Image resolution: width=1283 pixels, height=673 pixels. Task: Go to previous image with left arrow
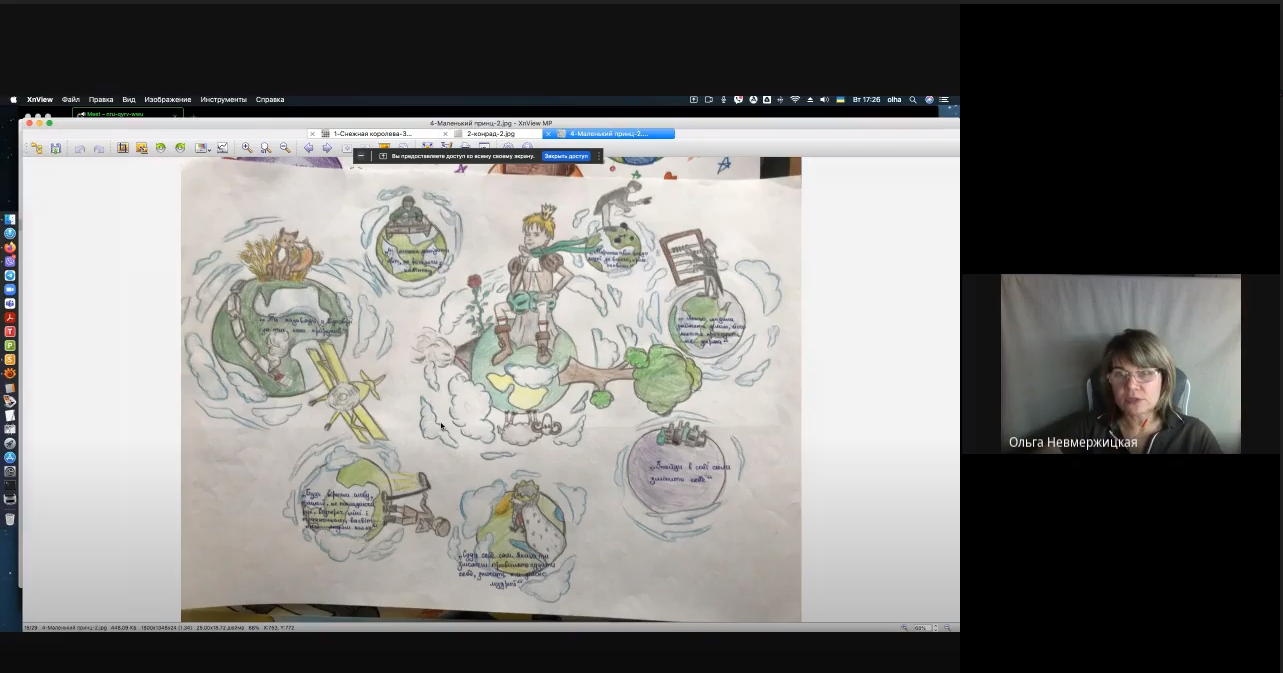[x=309, y=148]
